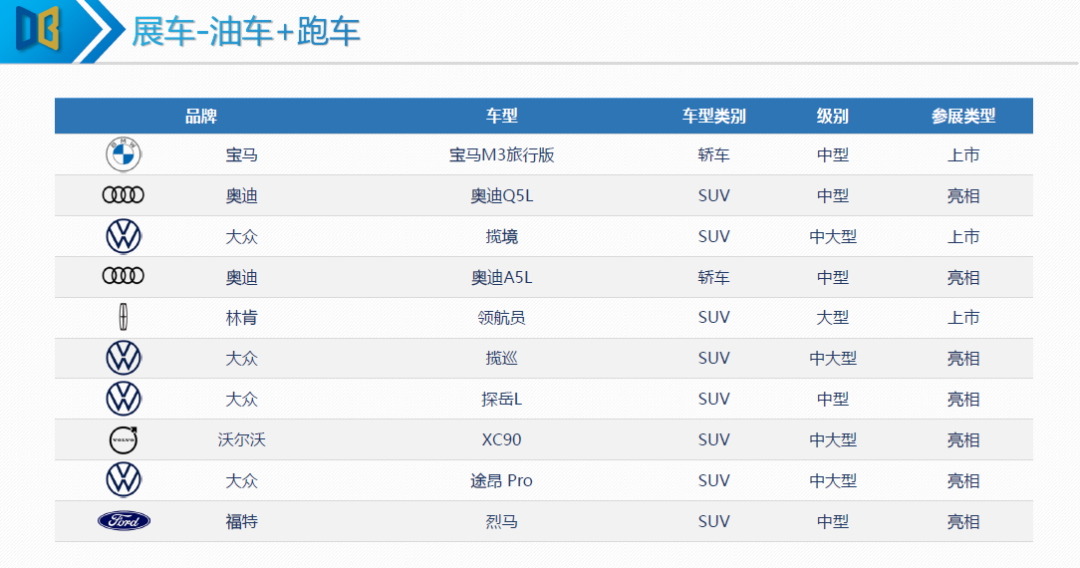Click the slide title 展车-油车+跑车
Screen dimensions: 1080x568
[246, 32]
